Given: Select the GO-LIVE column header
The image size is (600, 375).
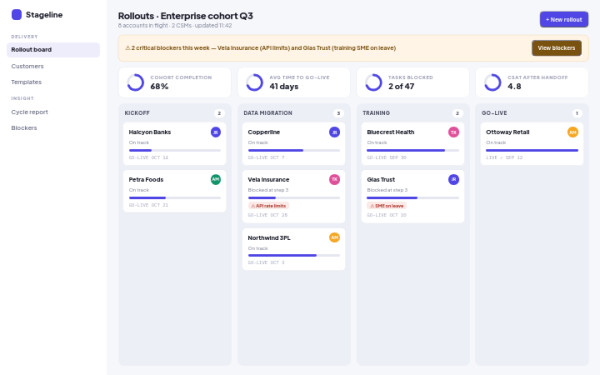Looking at the screenshot, I should click(494, 113).
